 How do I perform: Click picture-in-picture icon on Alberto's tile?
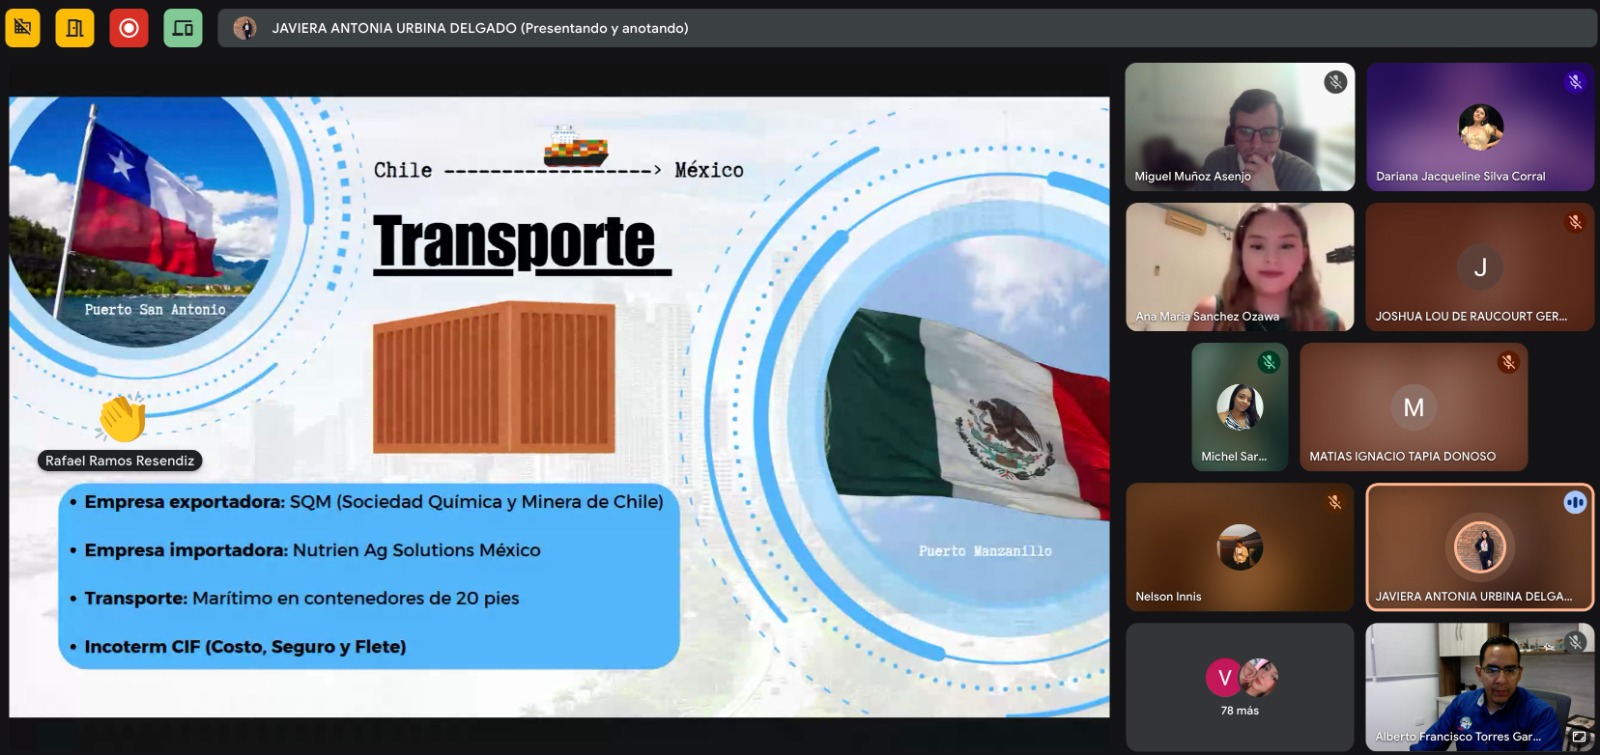coord(1579,737)
